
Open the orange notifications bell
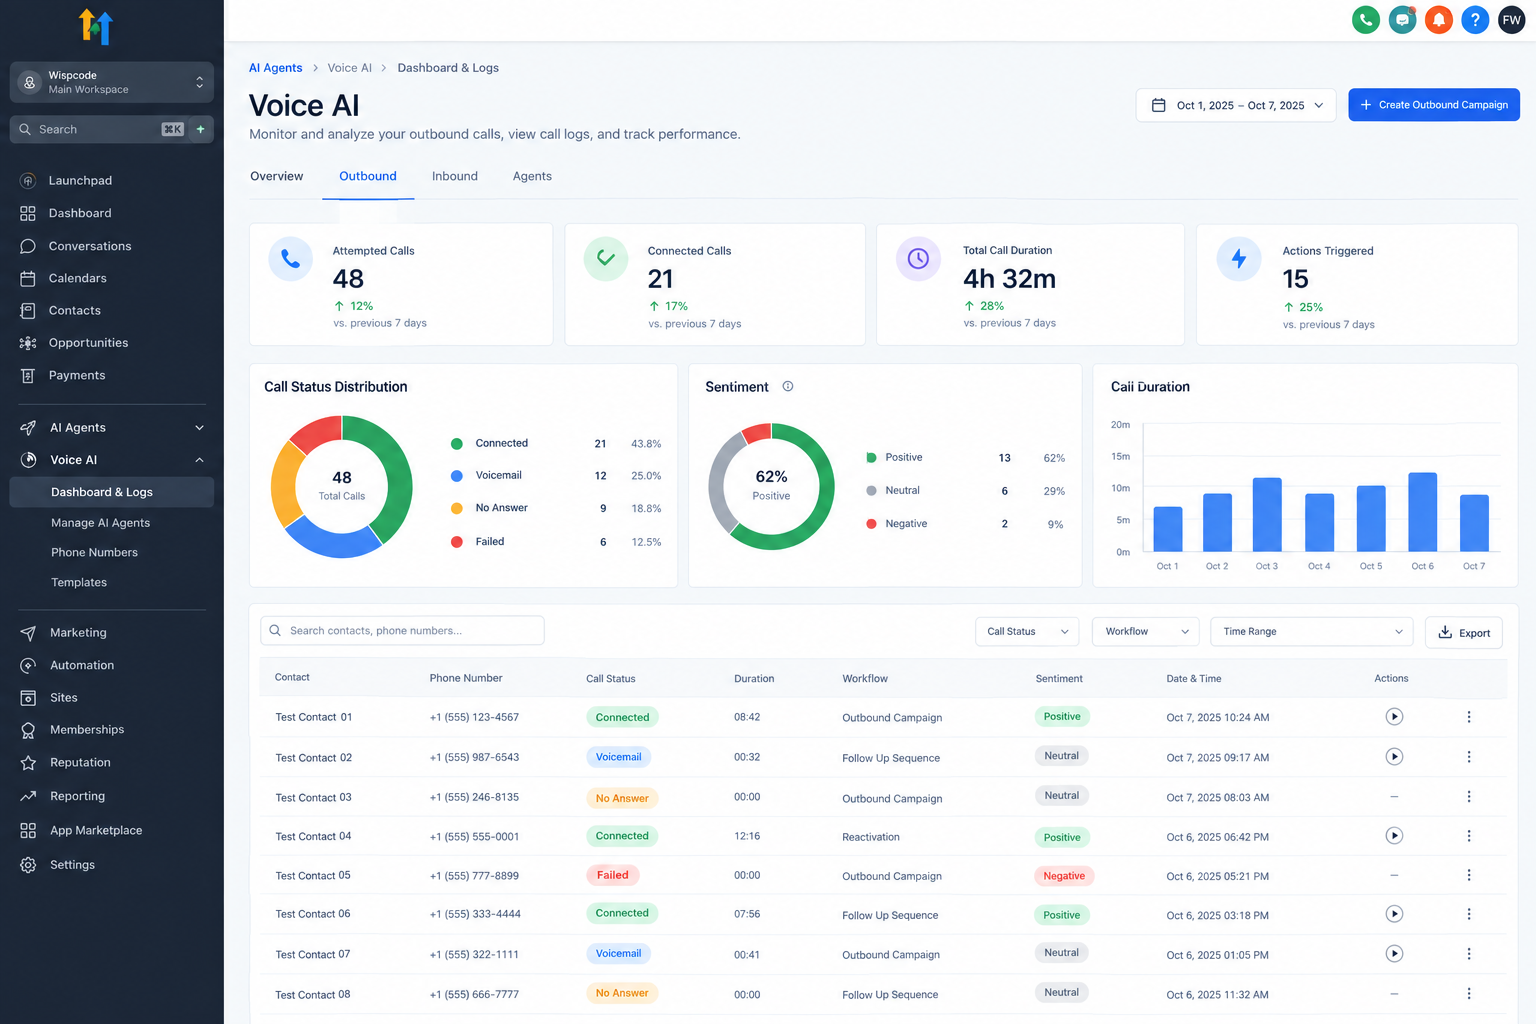tap(1439, 19)
